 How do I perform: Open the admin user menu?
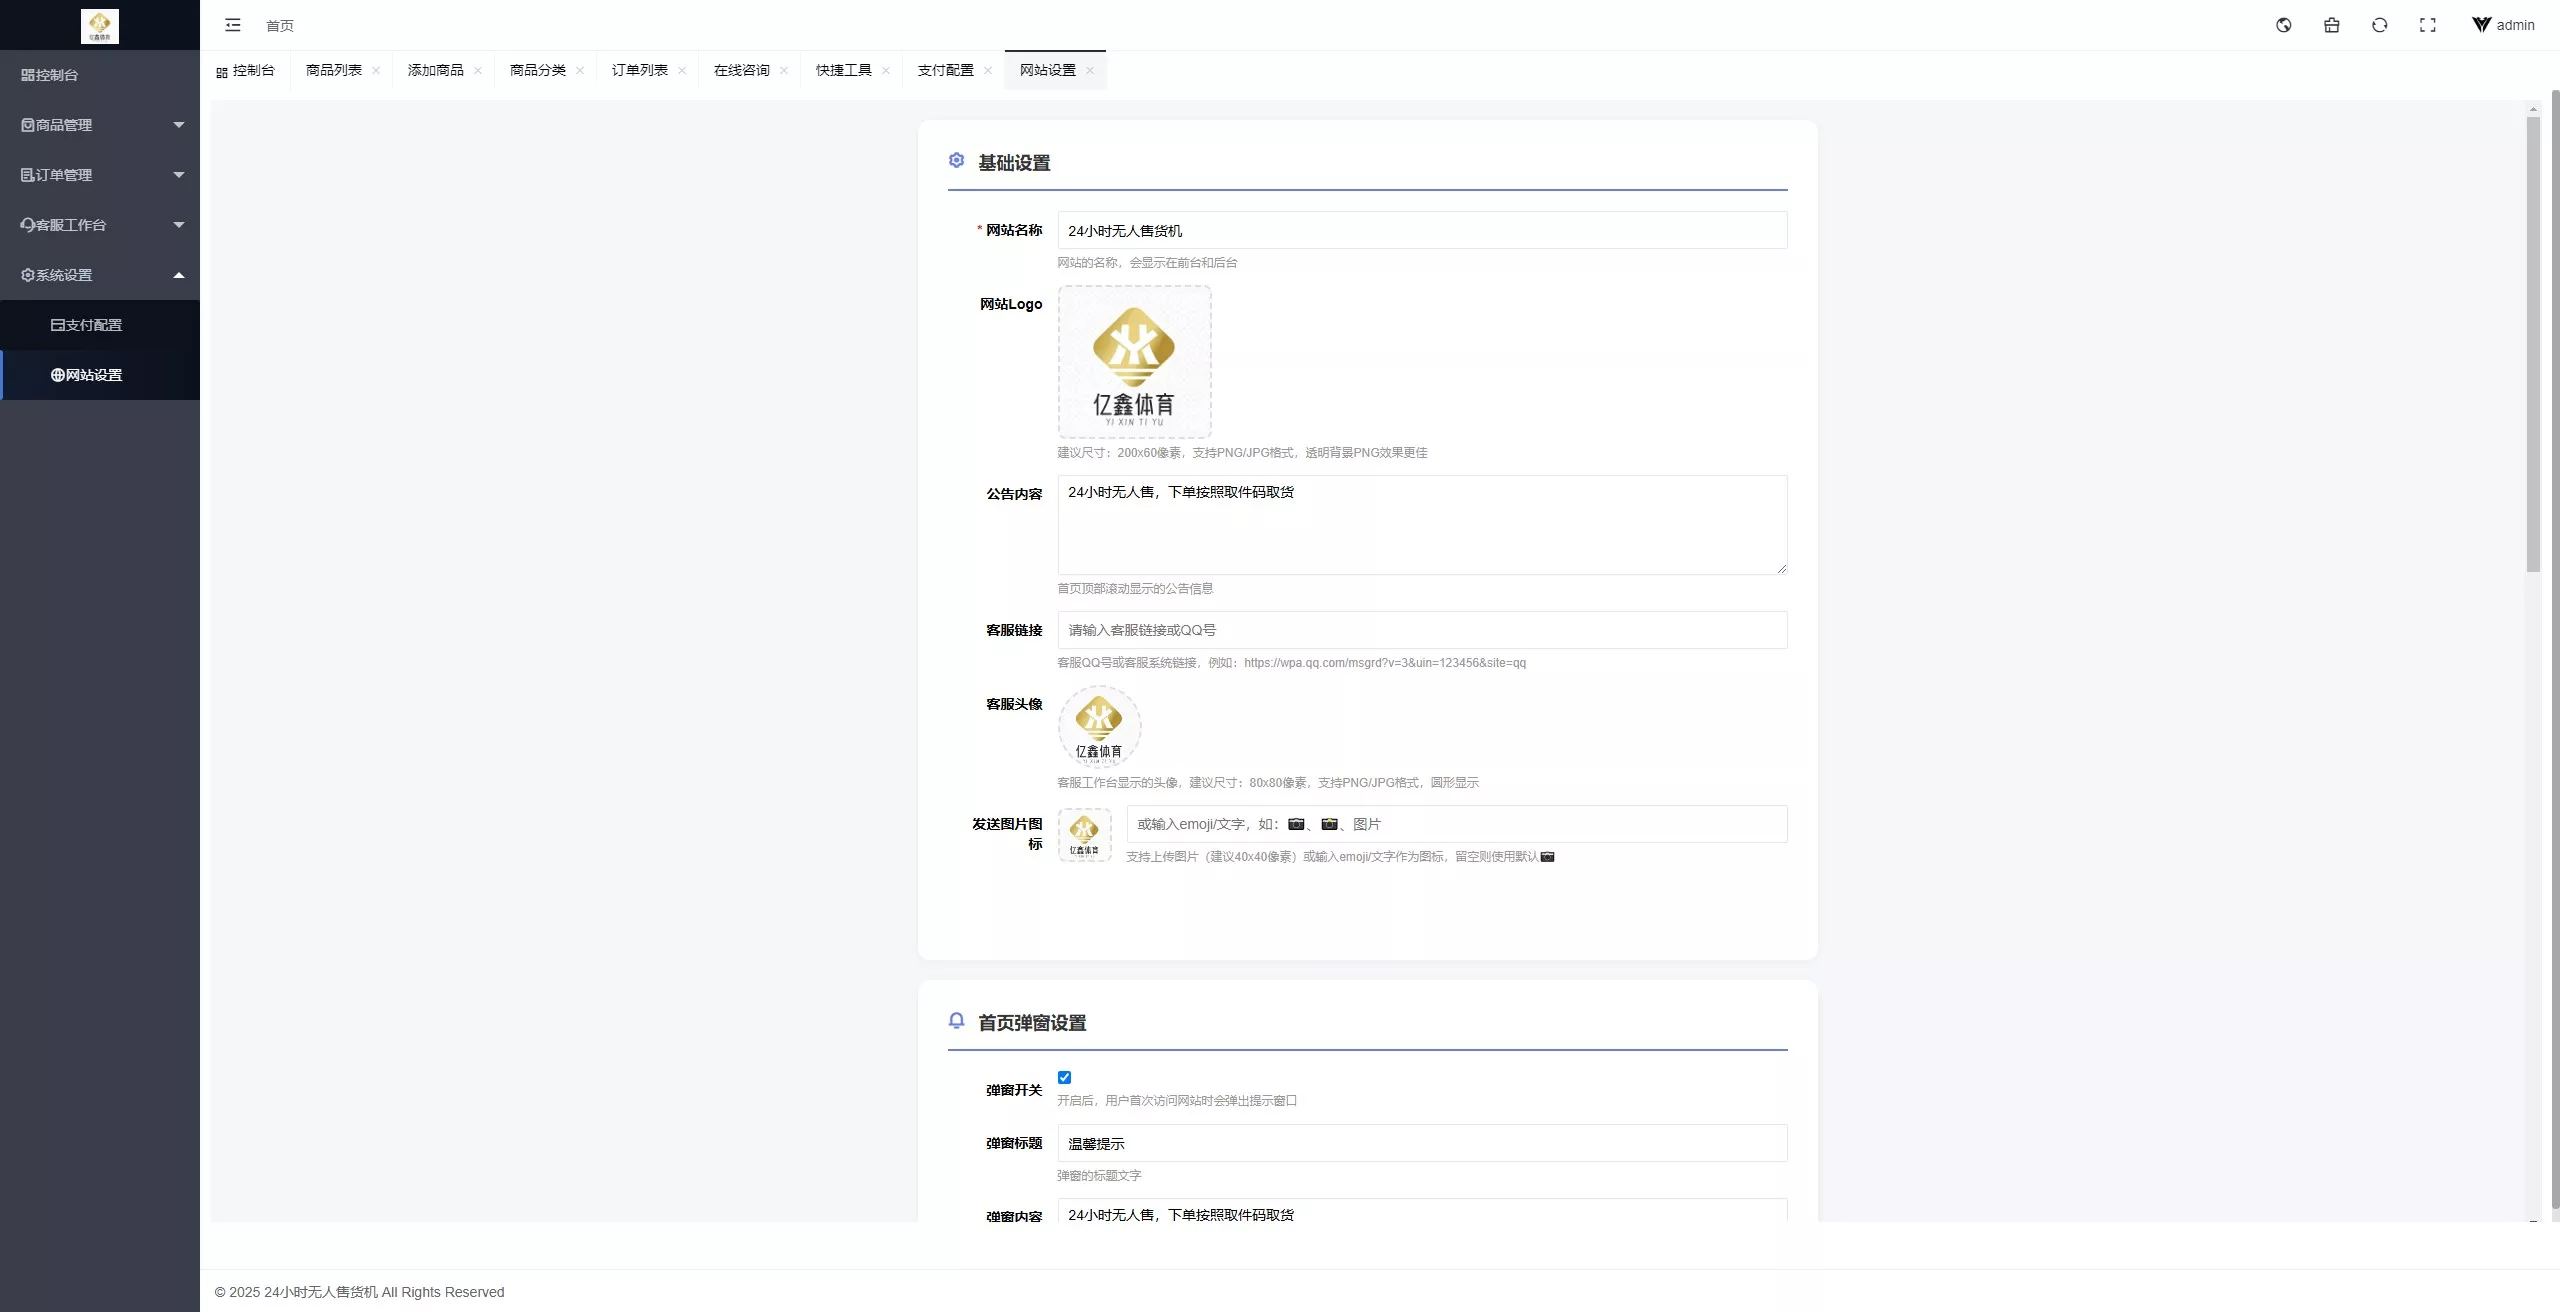2504,25
